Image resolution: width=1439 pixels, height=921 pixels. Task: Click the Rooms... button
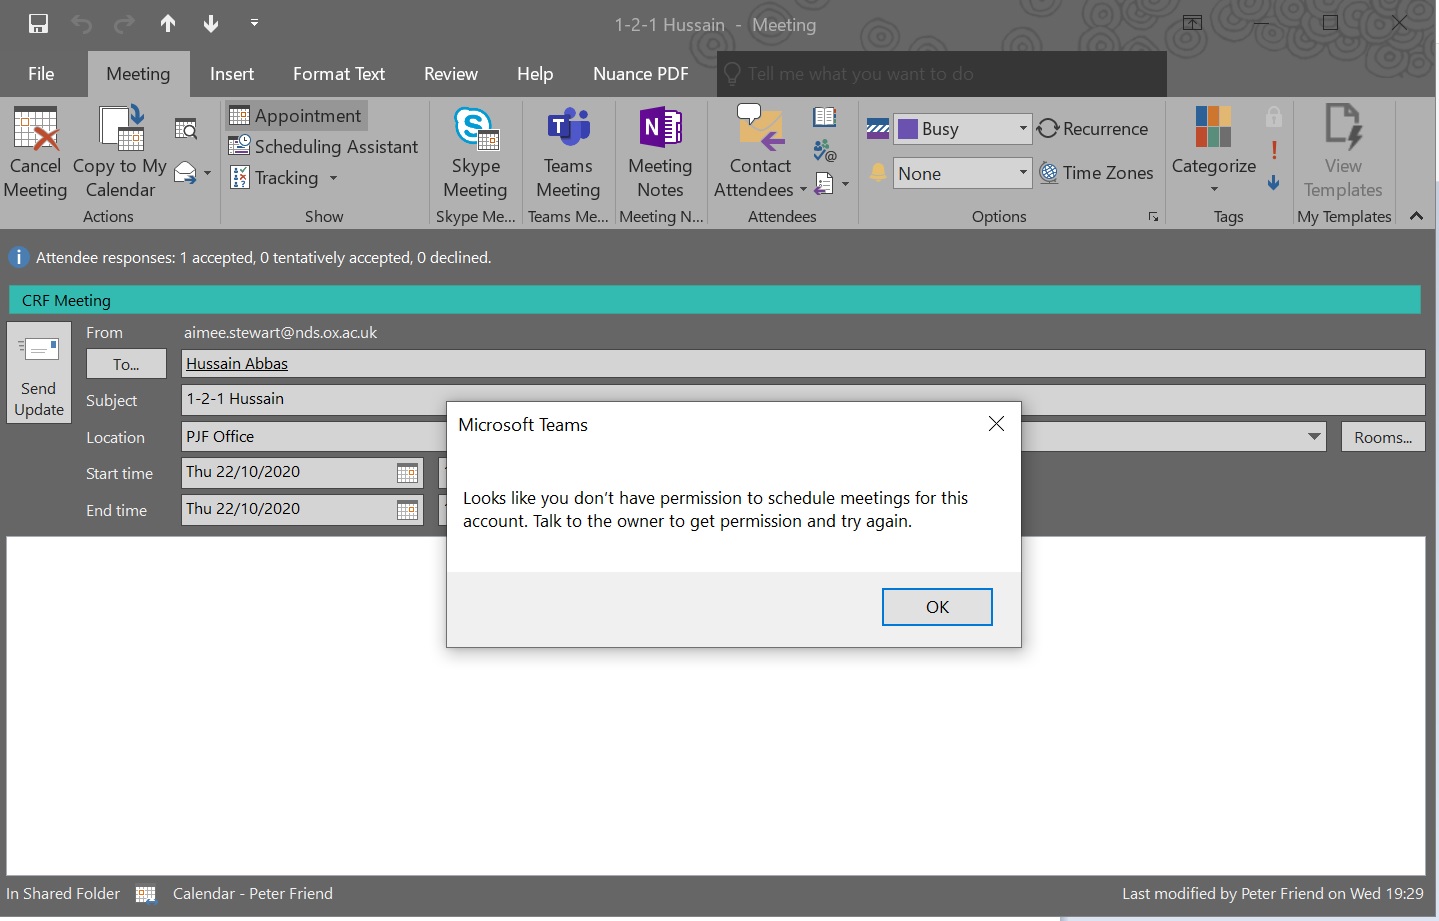[1383, 437]
